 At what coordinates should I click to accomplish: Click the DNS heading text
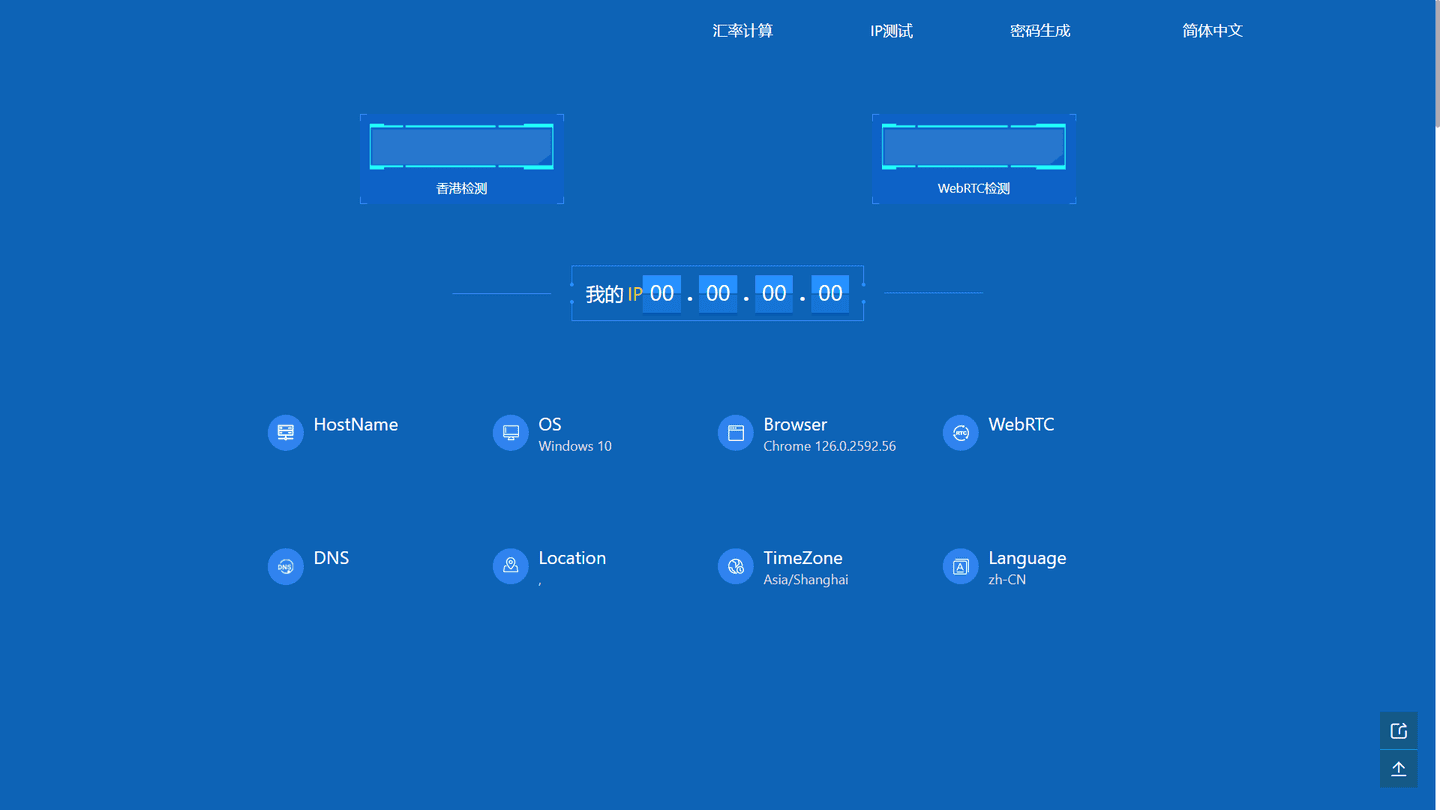click(x=331, y=558)
